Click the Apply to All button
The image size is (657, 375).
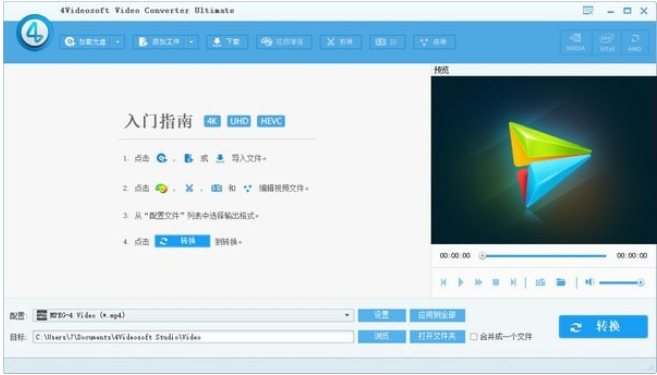pyautogui.click(x=437, y=315)
